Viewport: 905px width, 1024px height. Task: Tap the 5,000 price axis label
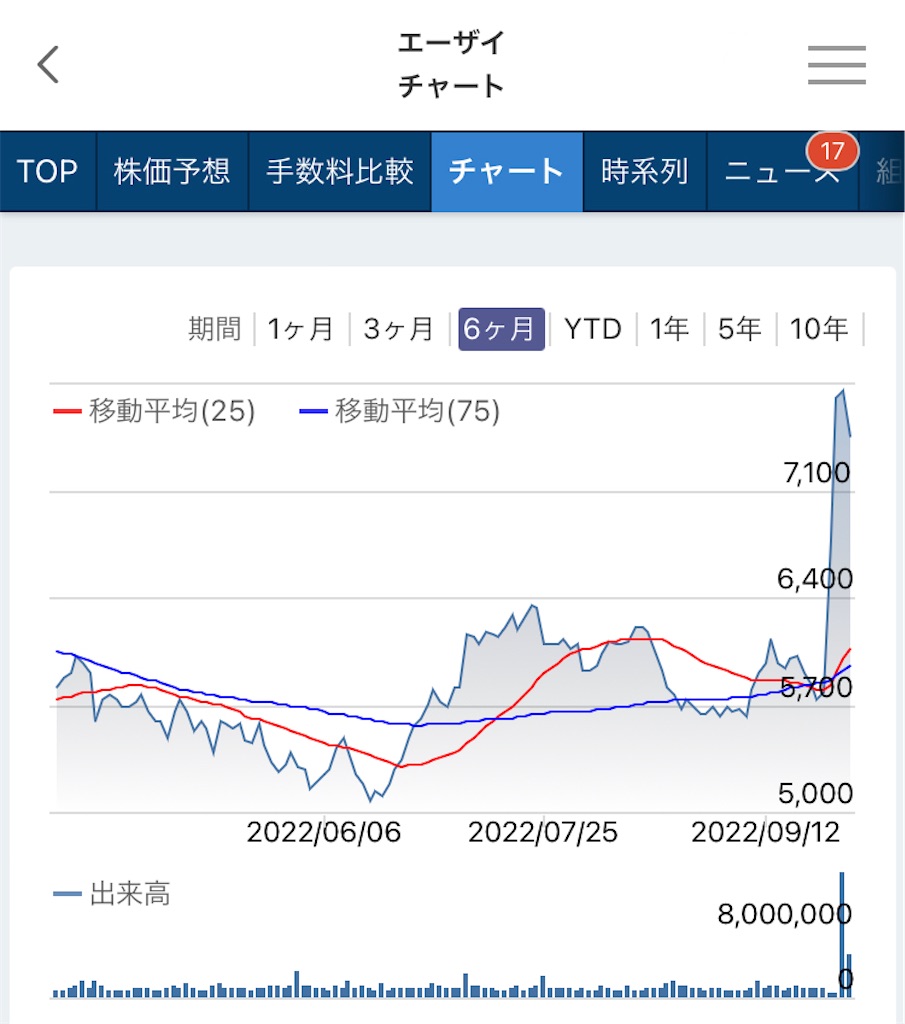[816, 794]
